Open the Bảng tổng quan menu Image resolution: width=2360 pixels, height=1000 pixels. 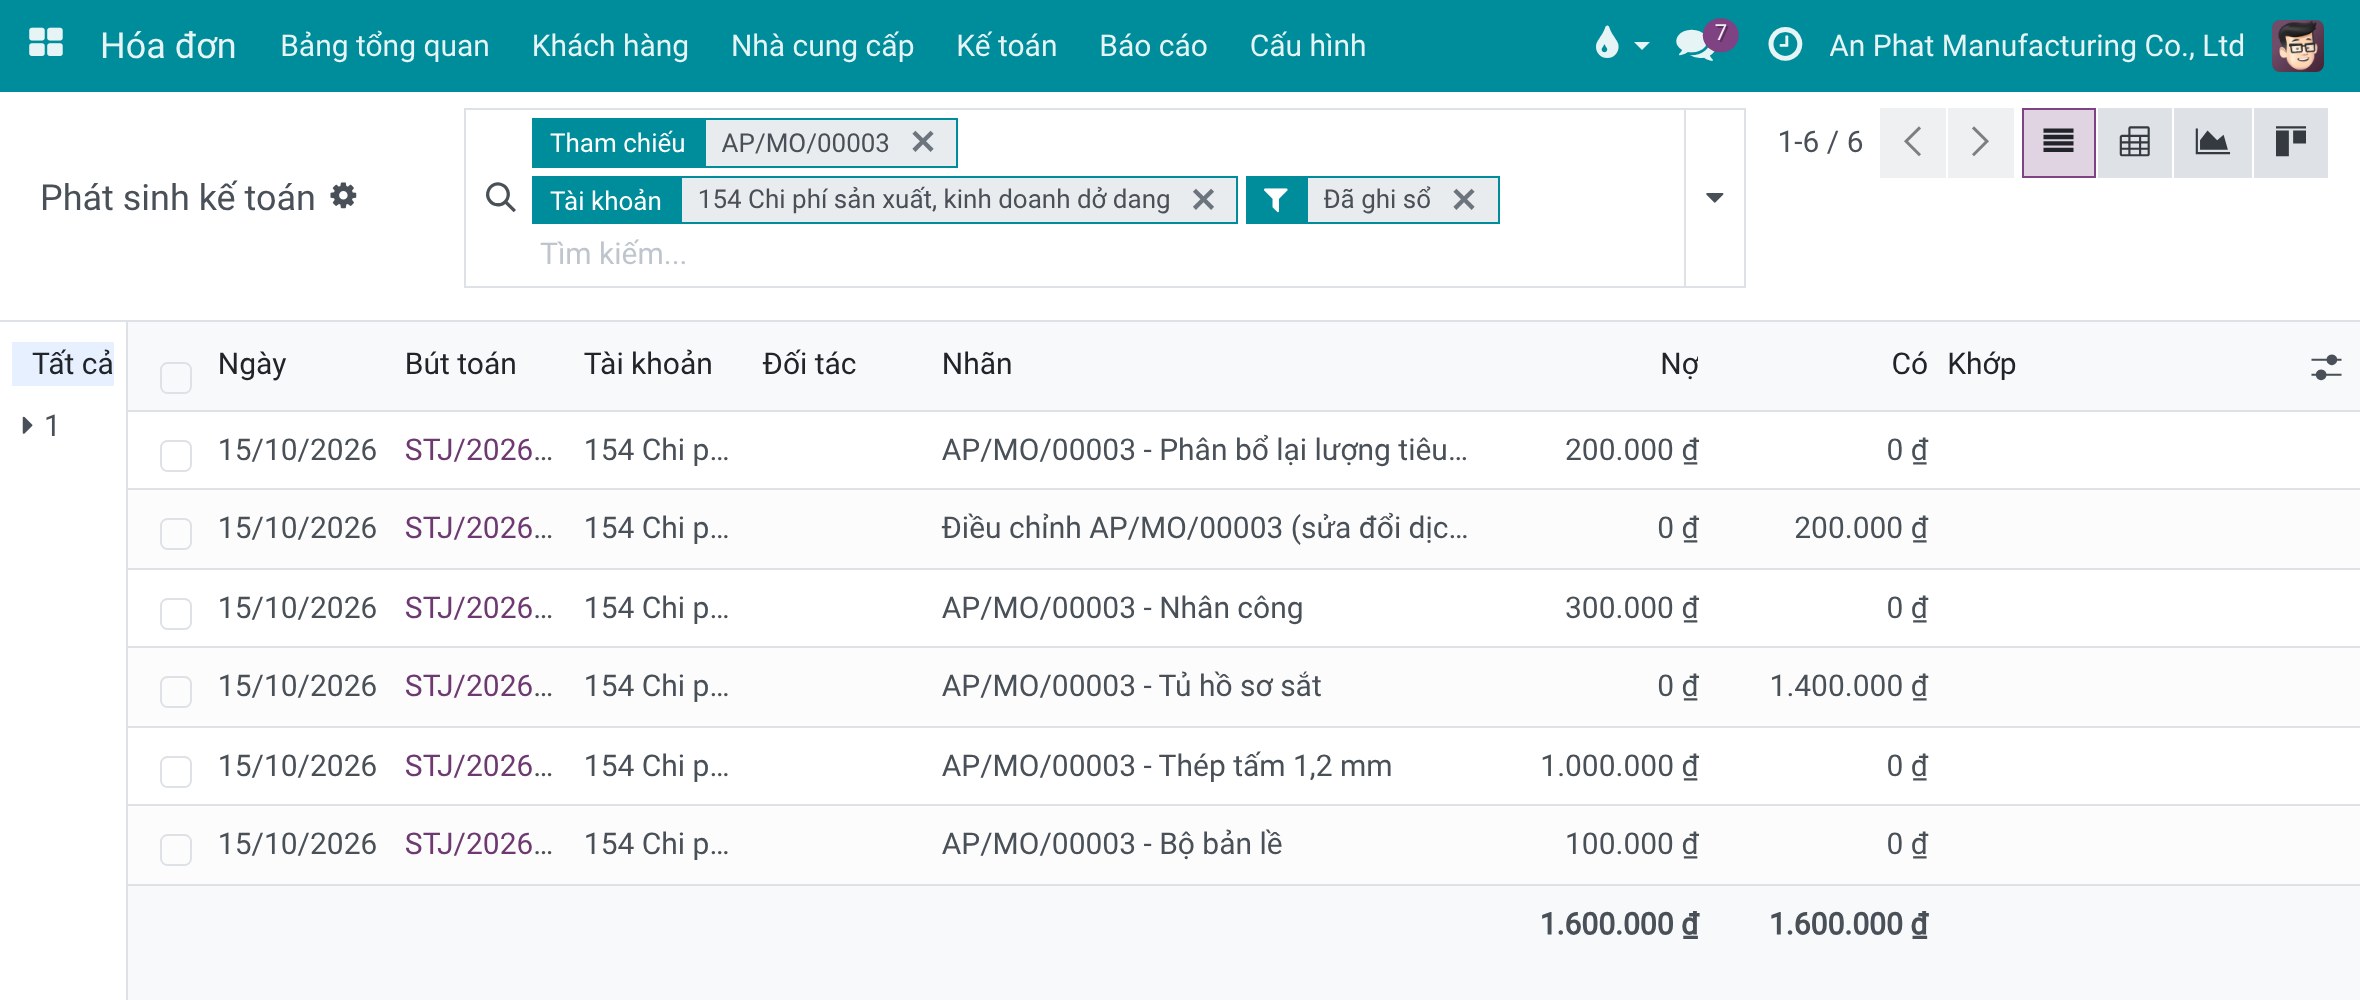384,46
